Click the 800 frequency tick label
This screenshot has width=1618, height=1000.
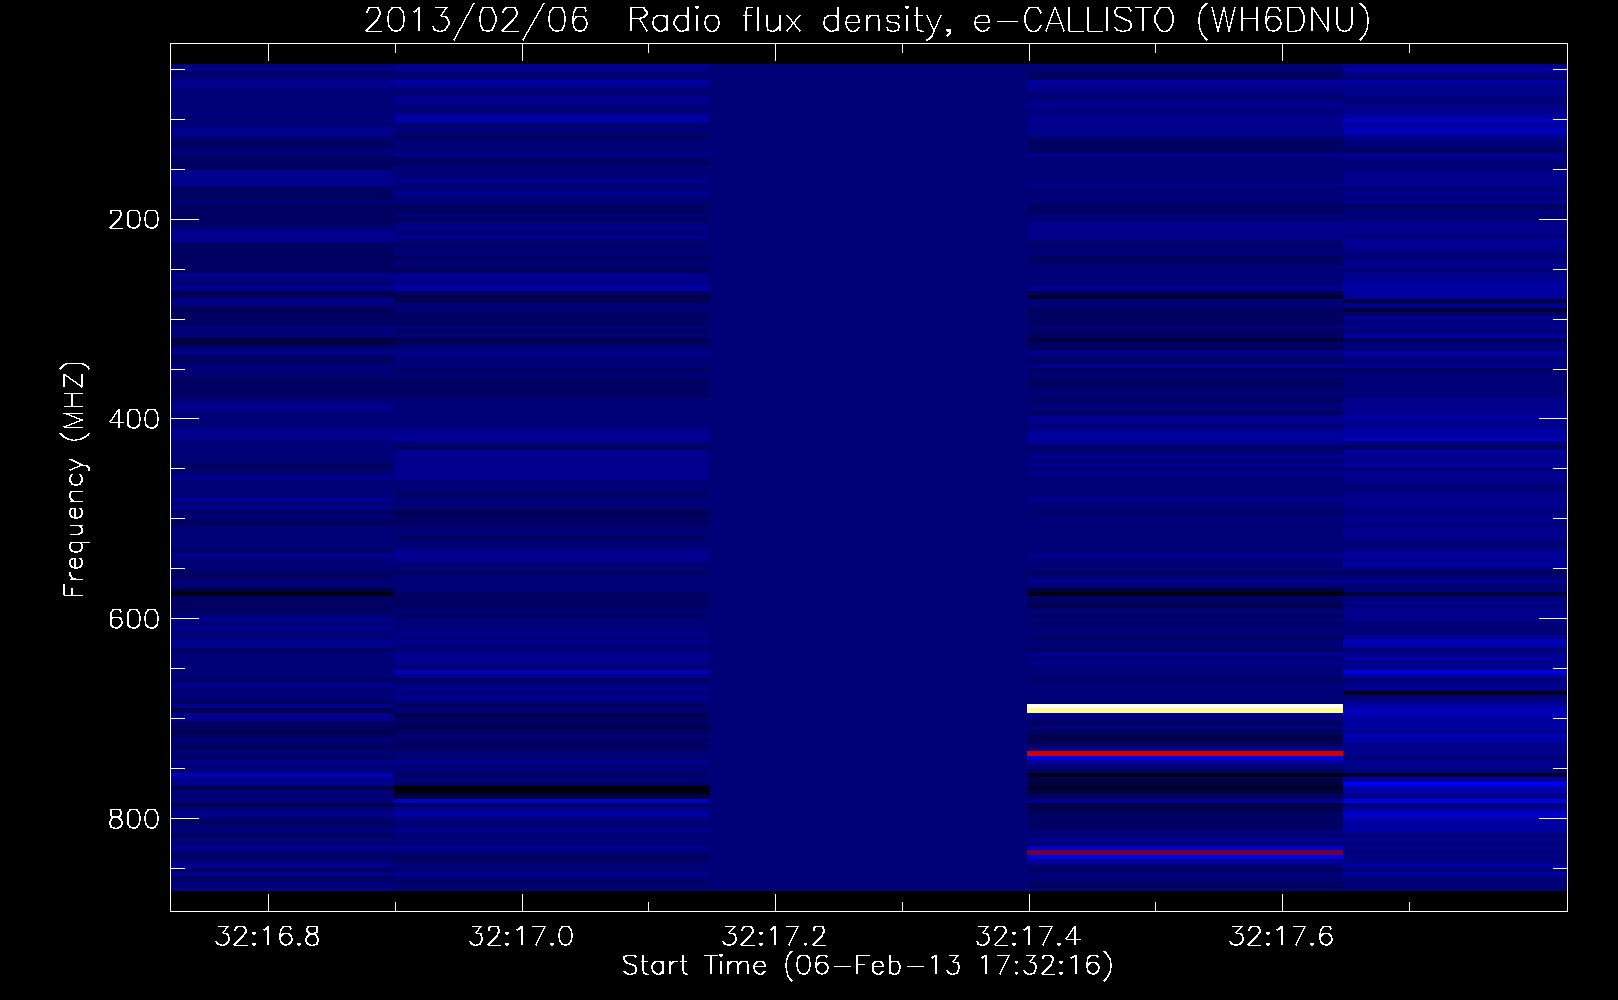tap(134, 820)
